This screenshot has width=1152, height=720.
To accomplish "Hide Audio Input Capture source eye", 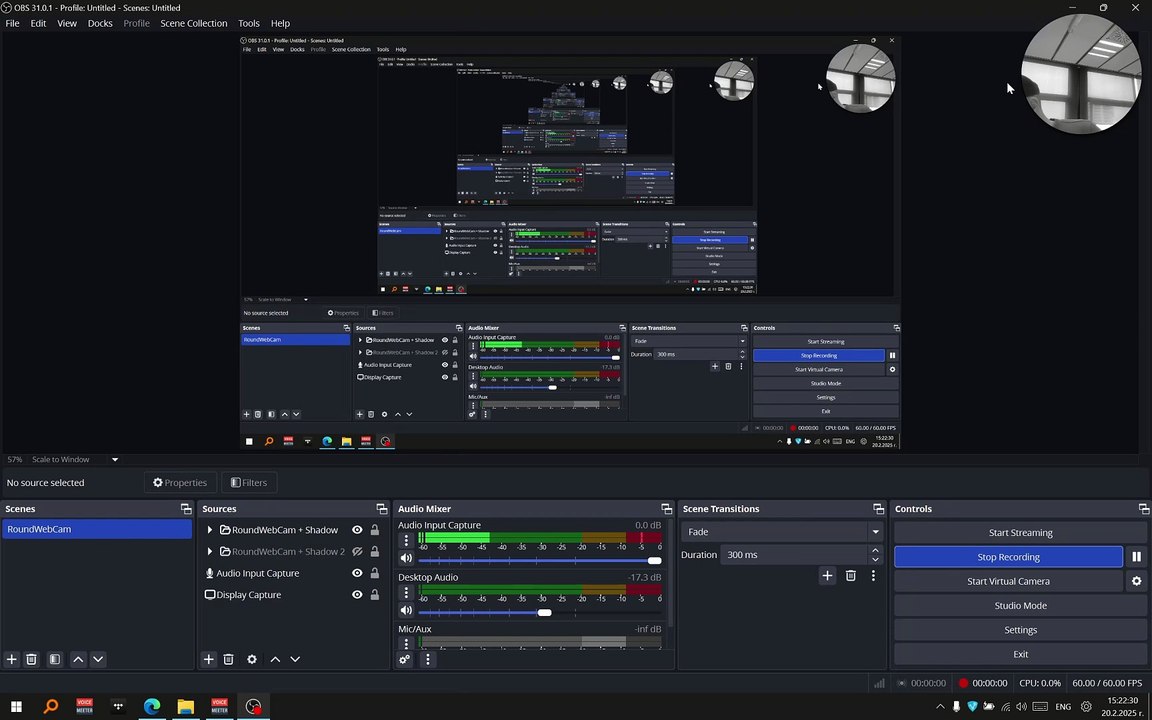I will click(357, 573).
